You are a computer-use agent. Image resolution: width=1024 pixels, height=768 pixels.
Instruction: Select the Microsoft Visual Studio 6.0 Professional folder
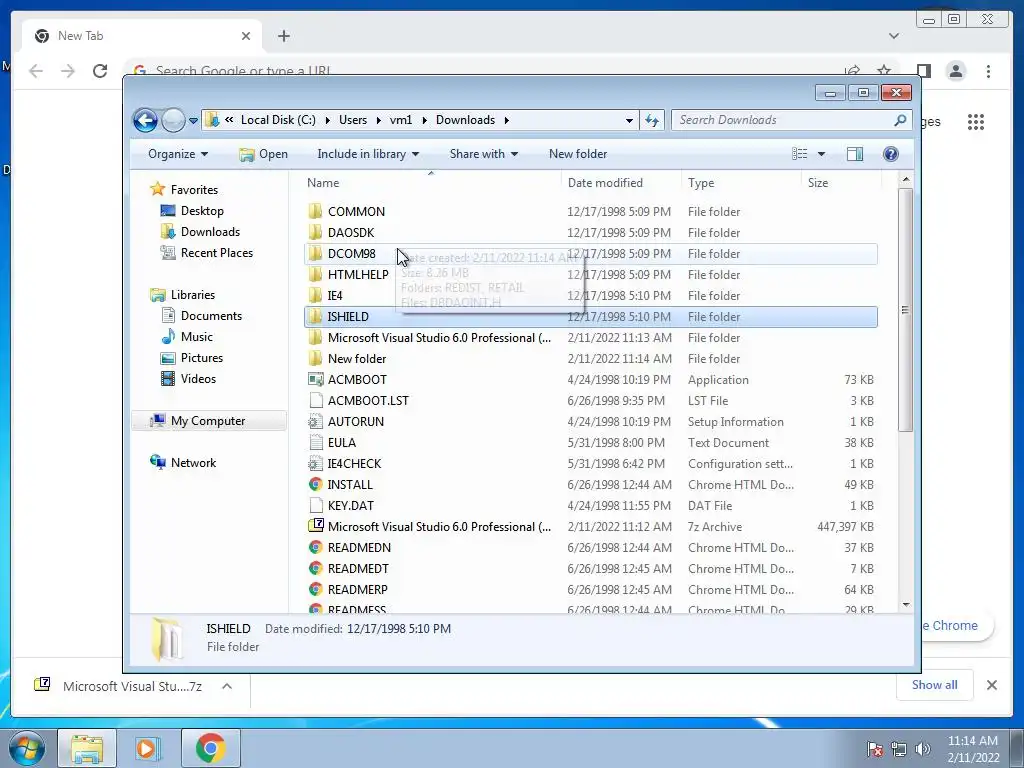439,338
